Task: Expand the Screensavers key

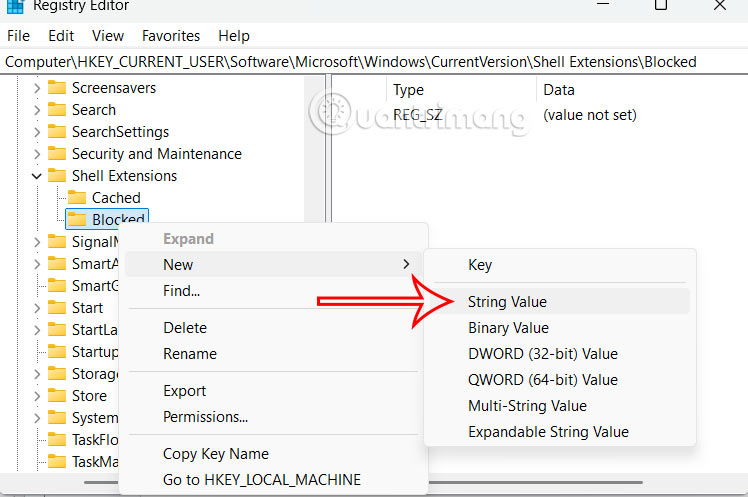Action: pos(37,88)
